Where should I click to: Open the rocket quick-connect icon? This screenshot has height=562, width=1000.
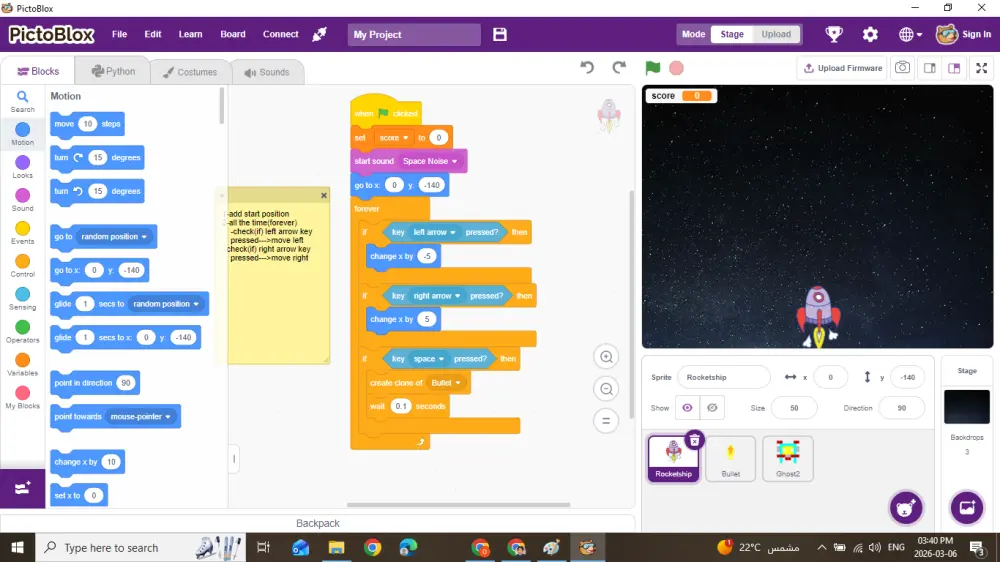pyautogui.click(x=320, y=34)
